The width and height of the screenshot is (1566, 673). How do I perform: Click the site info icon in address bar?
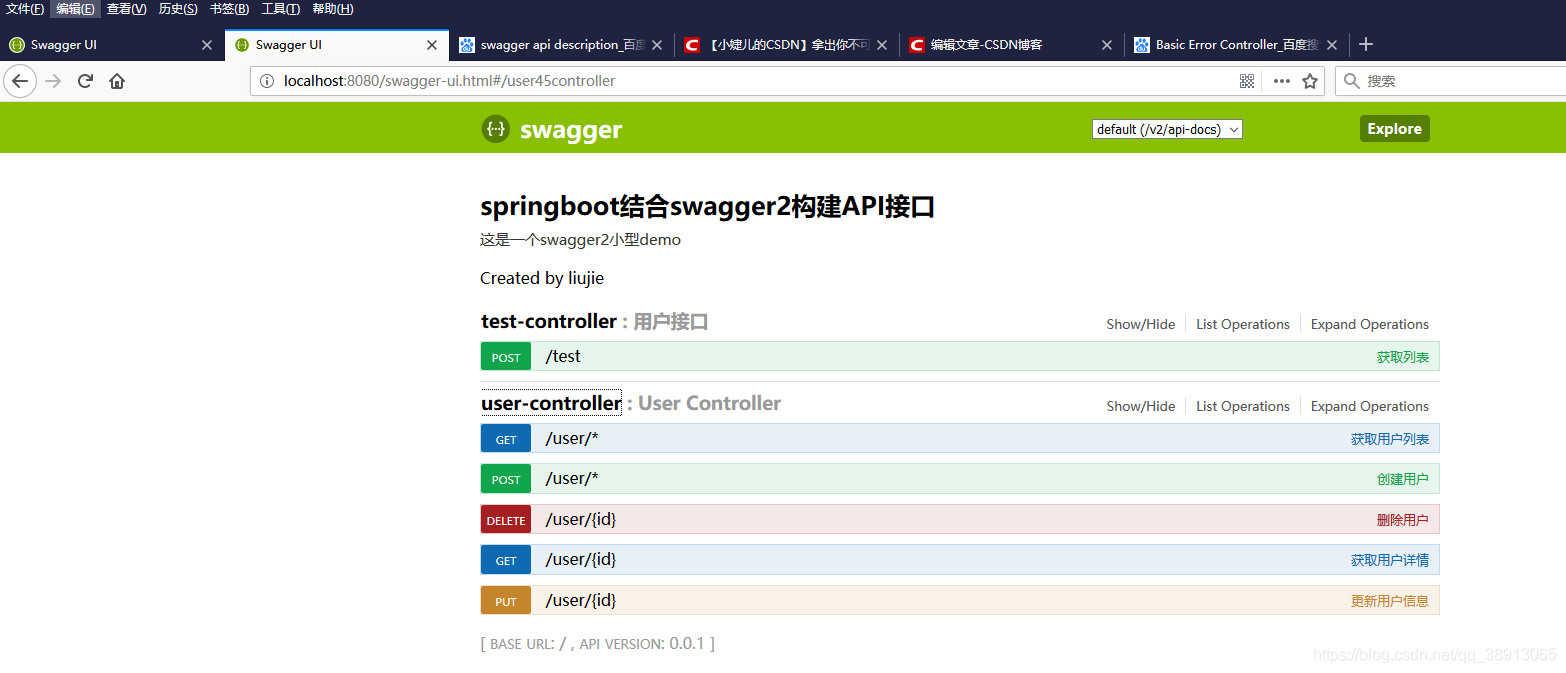click(267, 81)
